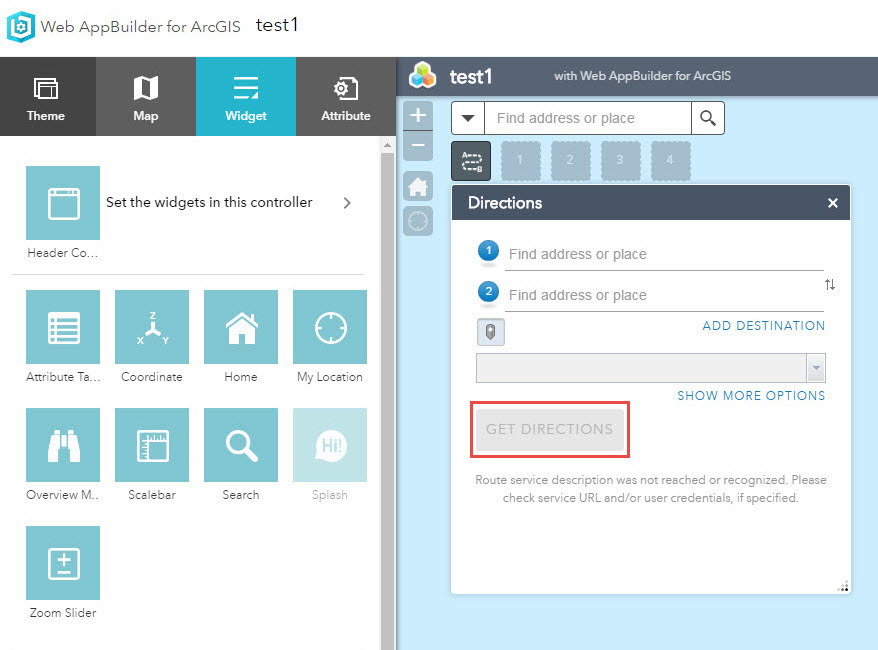878x650 pixels.
Task: Zoom in on the map
Action: pos(418,116)
